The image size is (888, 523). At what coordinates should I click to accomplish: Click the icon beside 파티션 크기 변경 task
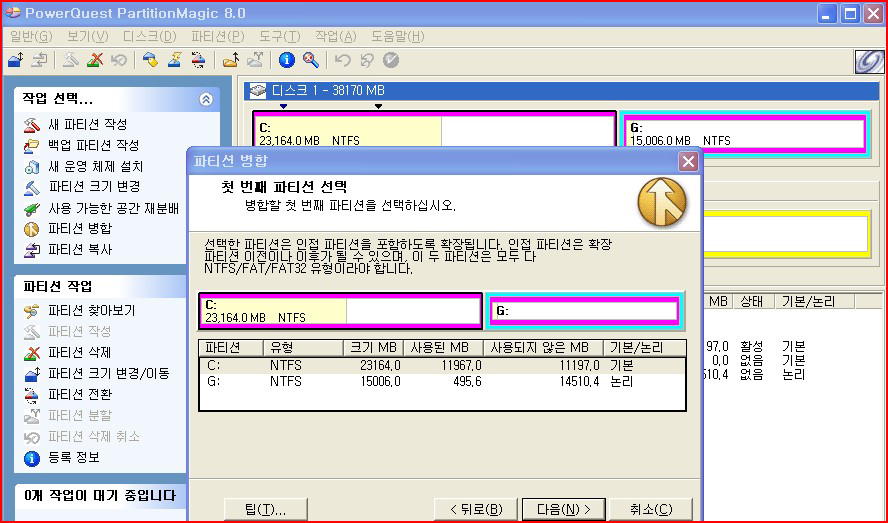pyautogui.click(x=32, y=187)
